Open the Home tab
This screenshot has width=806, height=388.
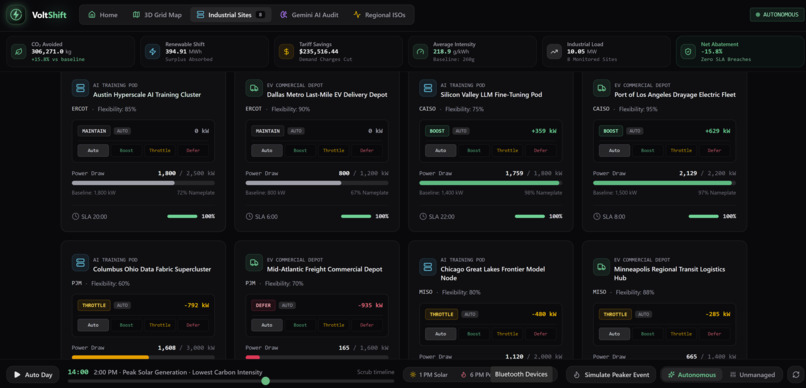tap(103, 15)
